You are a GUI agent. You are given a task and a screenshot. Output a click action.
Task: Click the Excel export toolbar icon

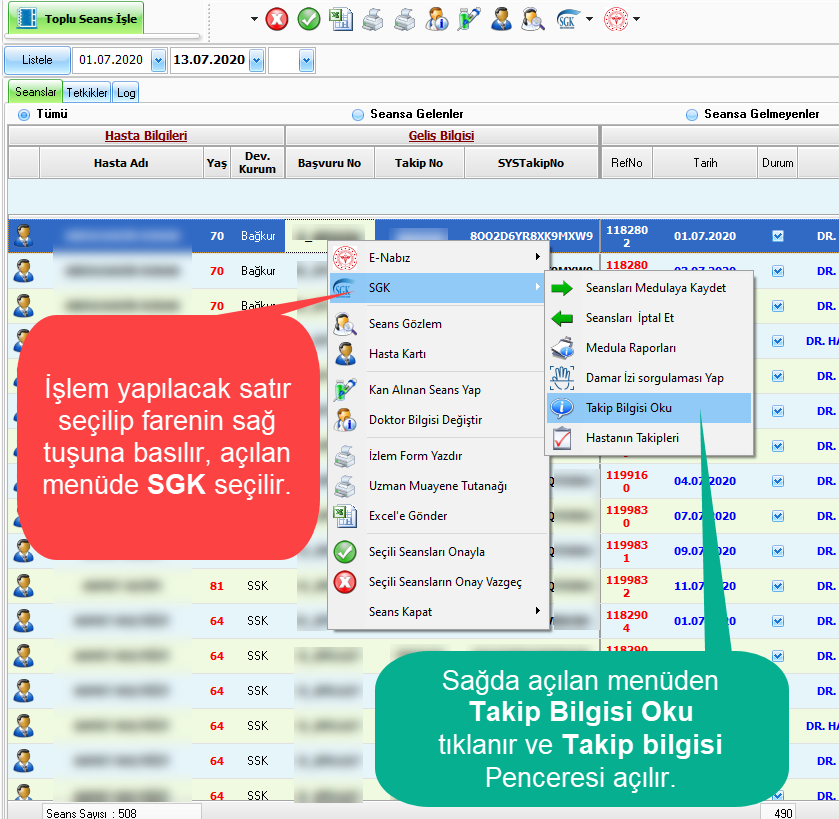(341, 20)
